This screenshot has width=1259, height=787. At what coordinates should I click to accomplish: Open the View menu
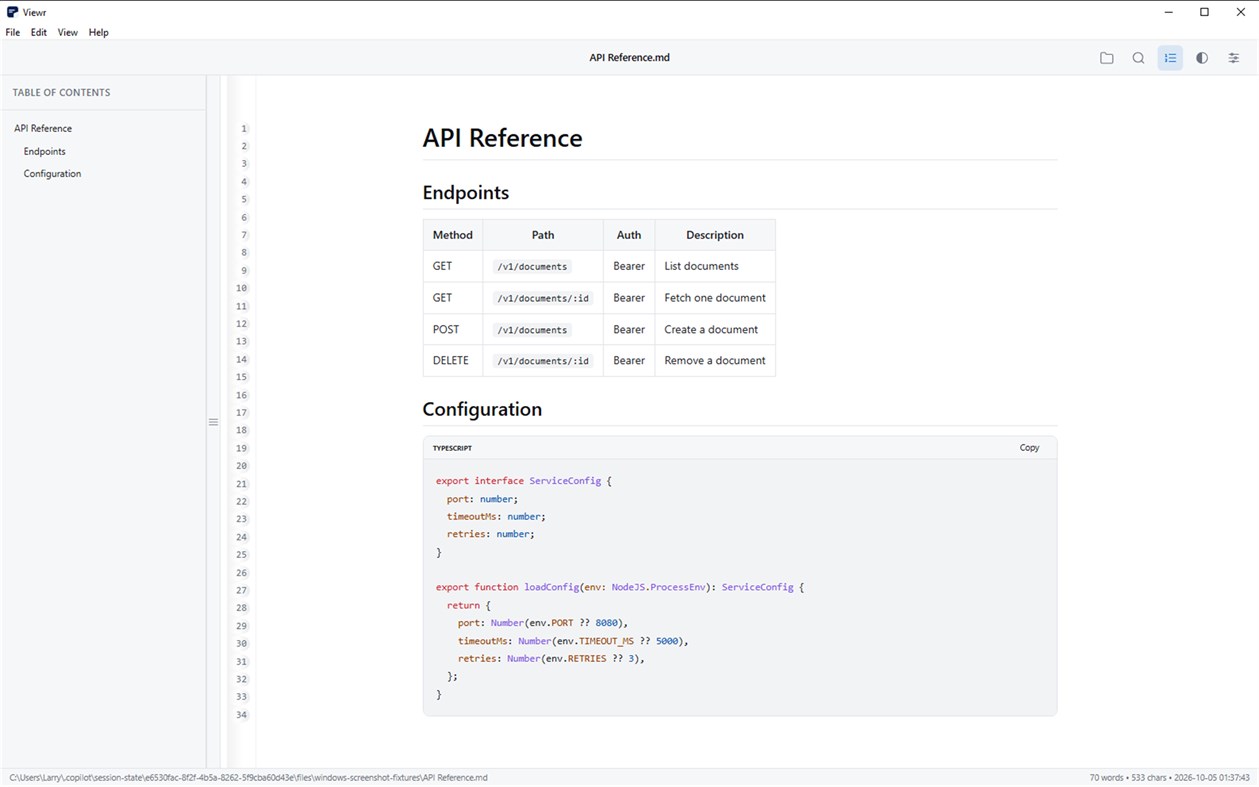[x=67, y=32]
